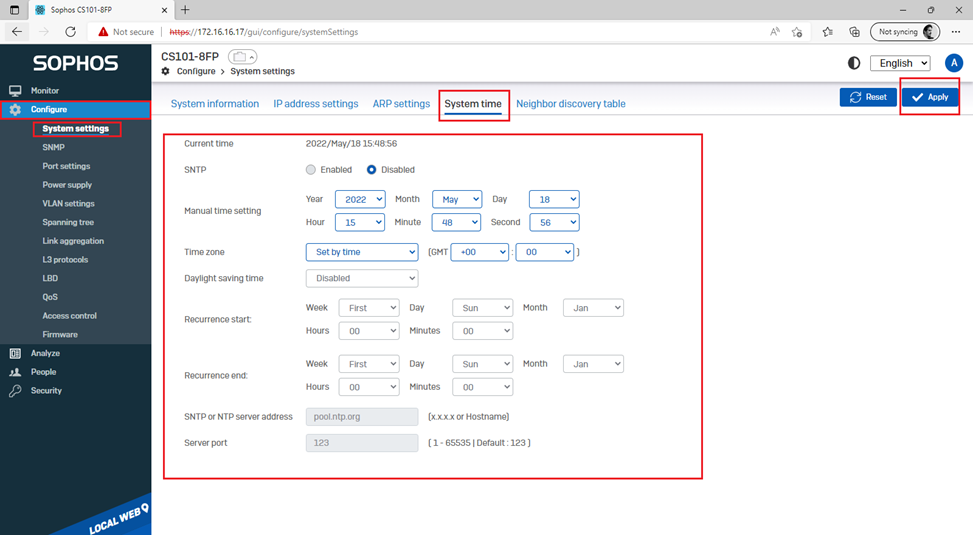Open the Neighbor discovery table tab
973x535 pixels.
pos(570,104)
